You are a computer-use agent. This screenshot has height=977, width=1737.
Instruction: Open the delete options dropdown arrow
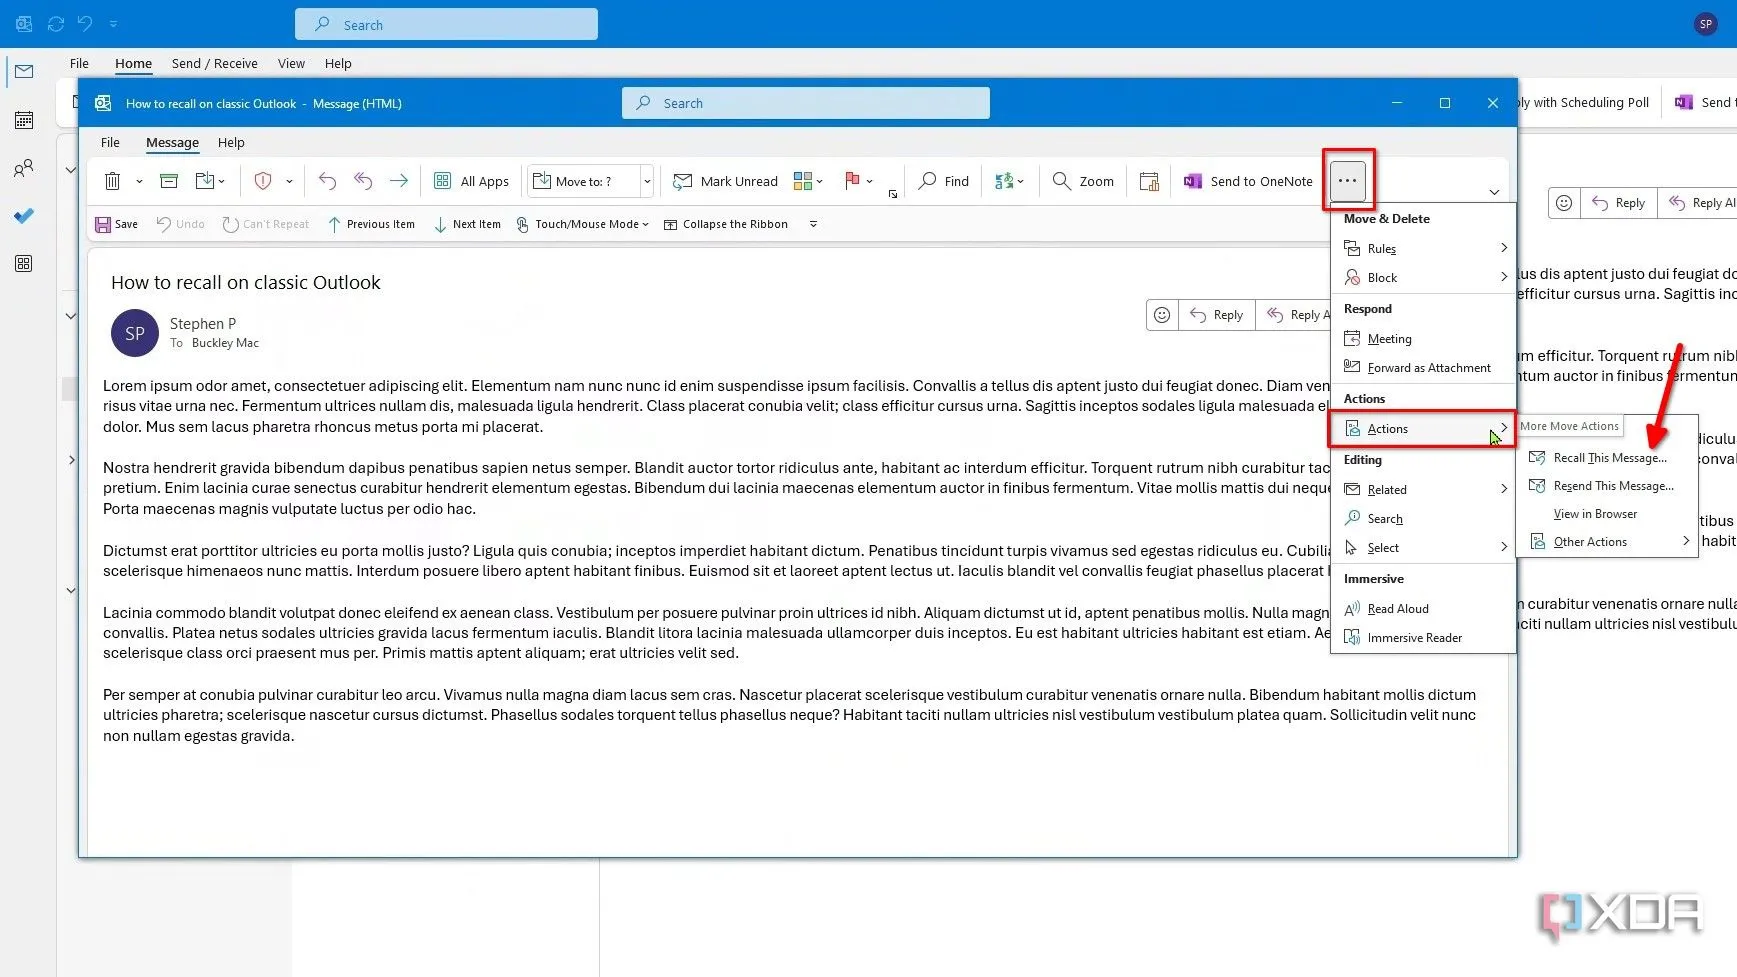click(x=139, y=181)
